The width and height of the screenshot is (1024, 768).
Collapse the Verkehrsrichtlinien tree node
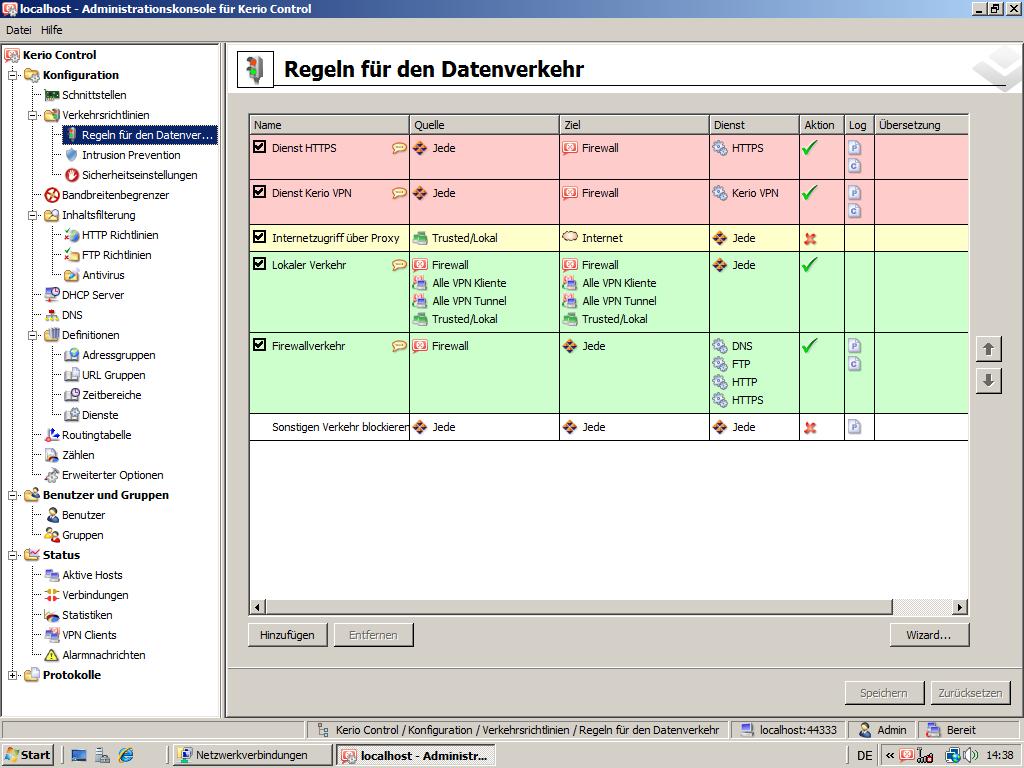click(33, 115)
